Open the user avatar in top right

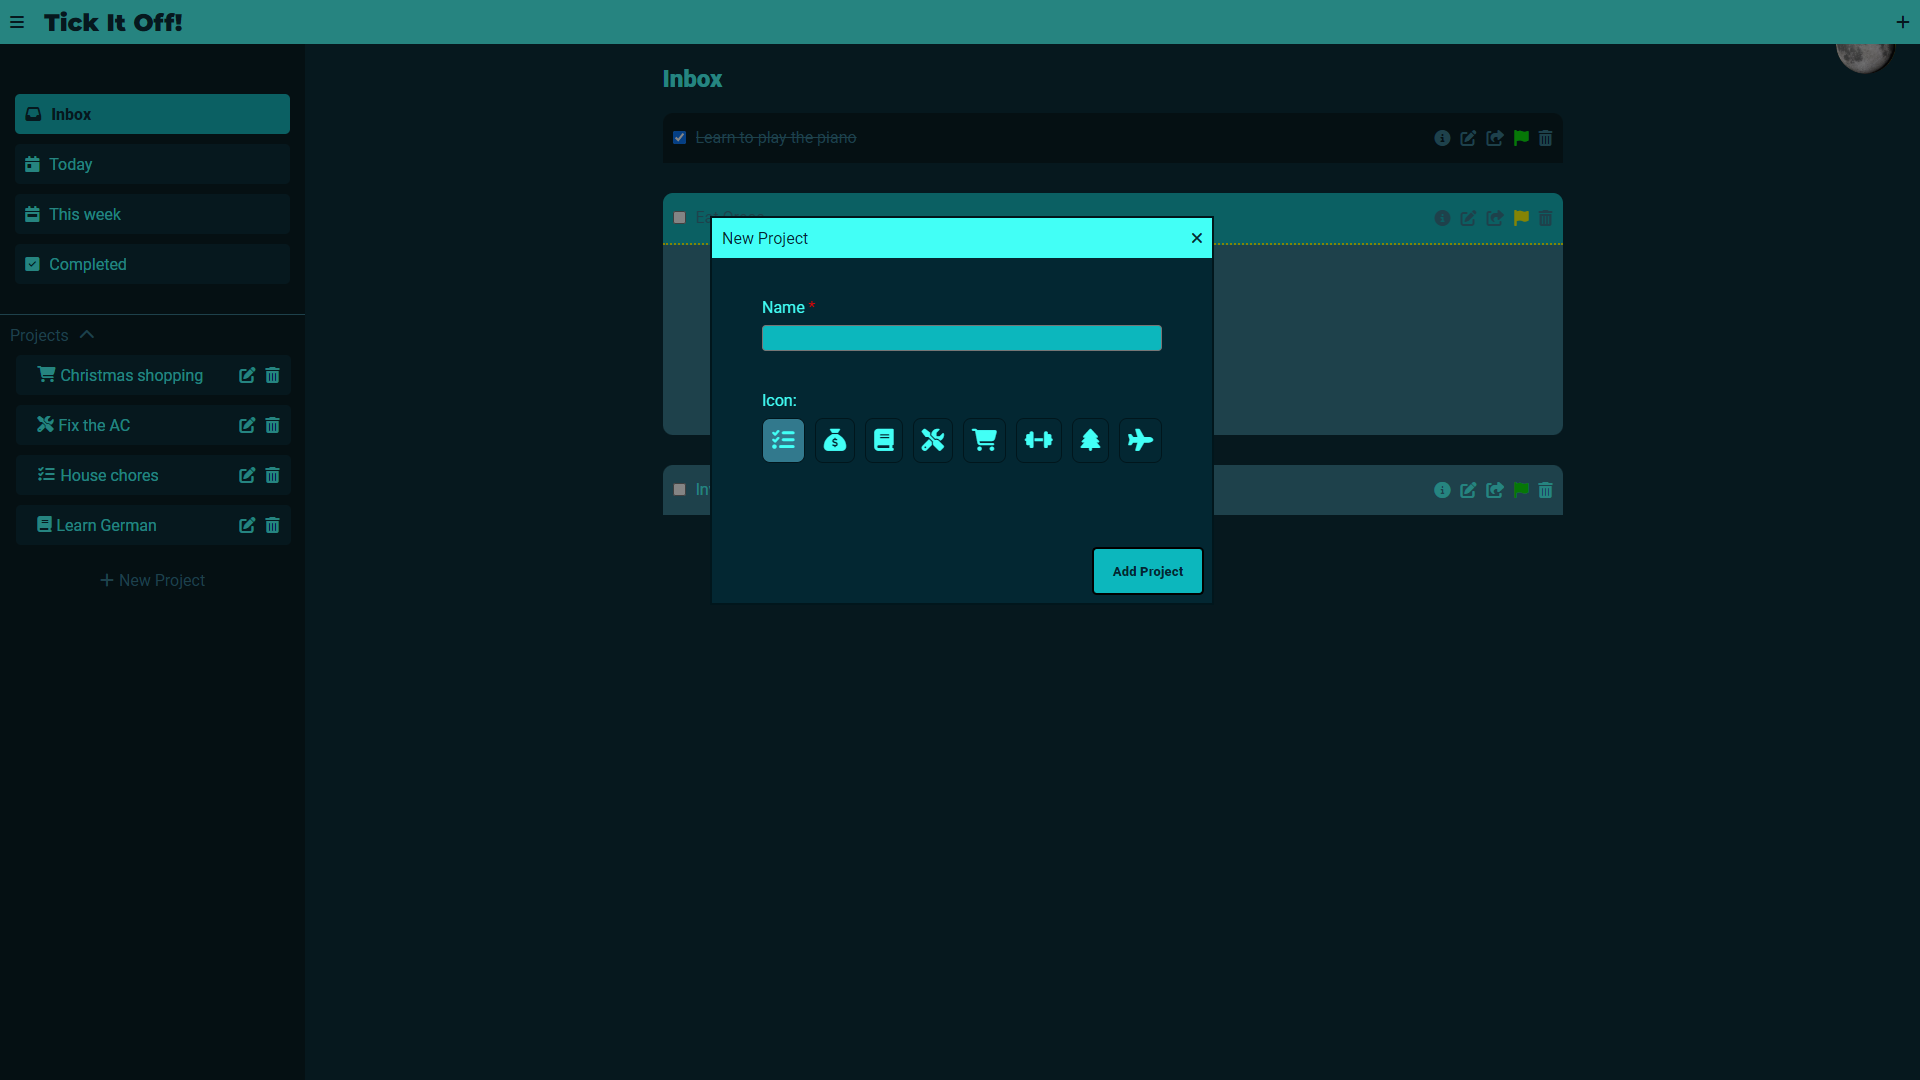(1864, 57)
